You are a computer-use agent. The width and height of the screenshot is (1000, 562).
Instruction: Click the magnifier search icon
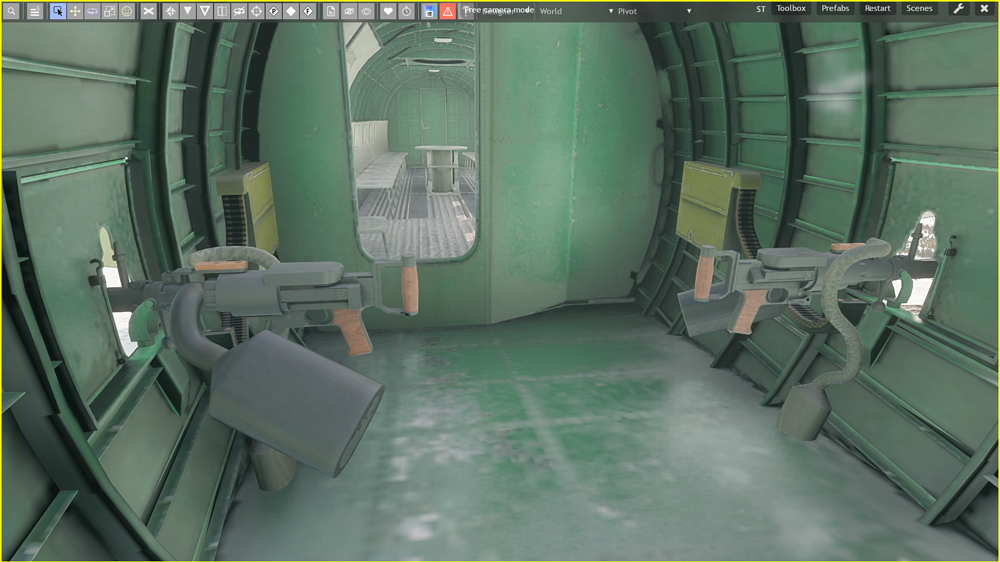pos(12,11)
